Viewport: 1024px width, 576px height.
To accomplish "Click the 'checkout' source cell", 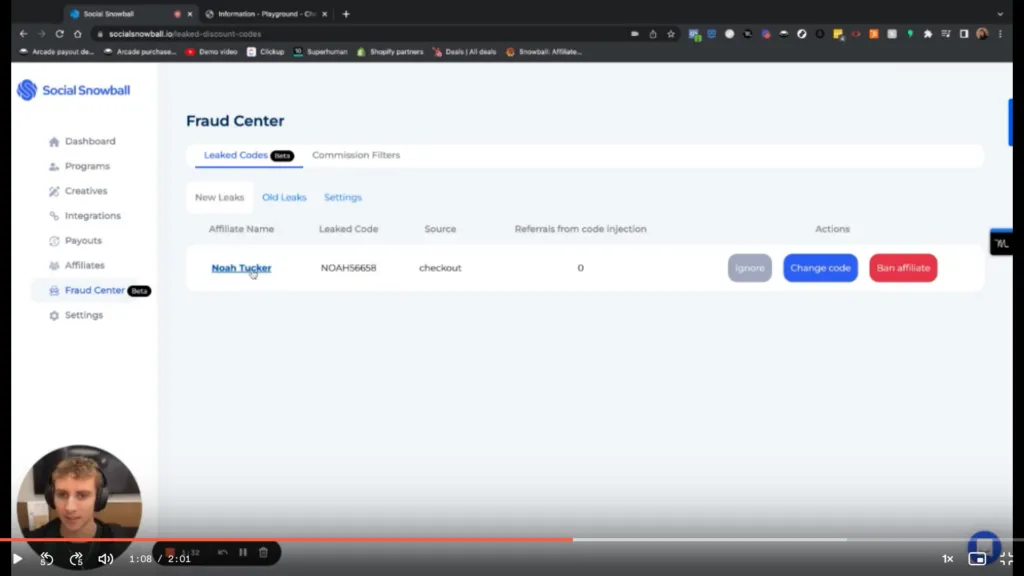I will (440, 268).
